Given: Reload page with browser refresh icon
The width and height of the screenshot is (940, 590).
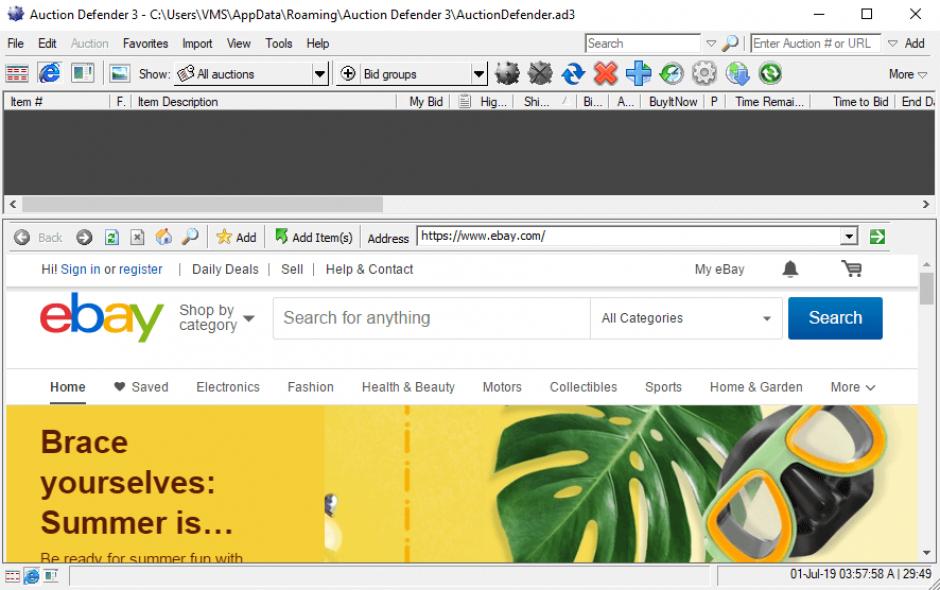Looking at the screenshot, I should click(112, 237).
